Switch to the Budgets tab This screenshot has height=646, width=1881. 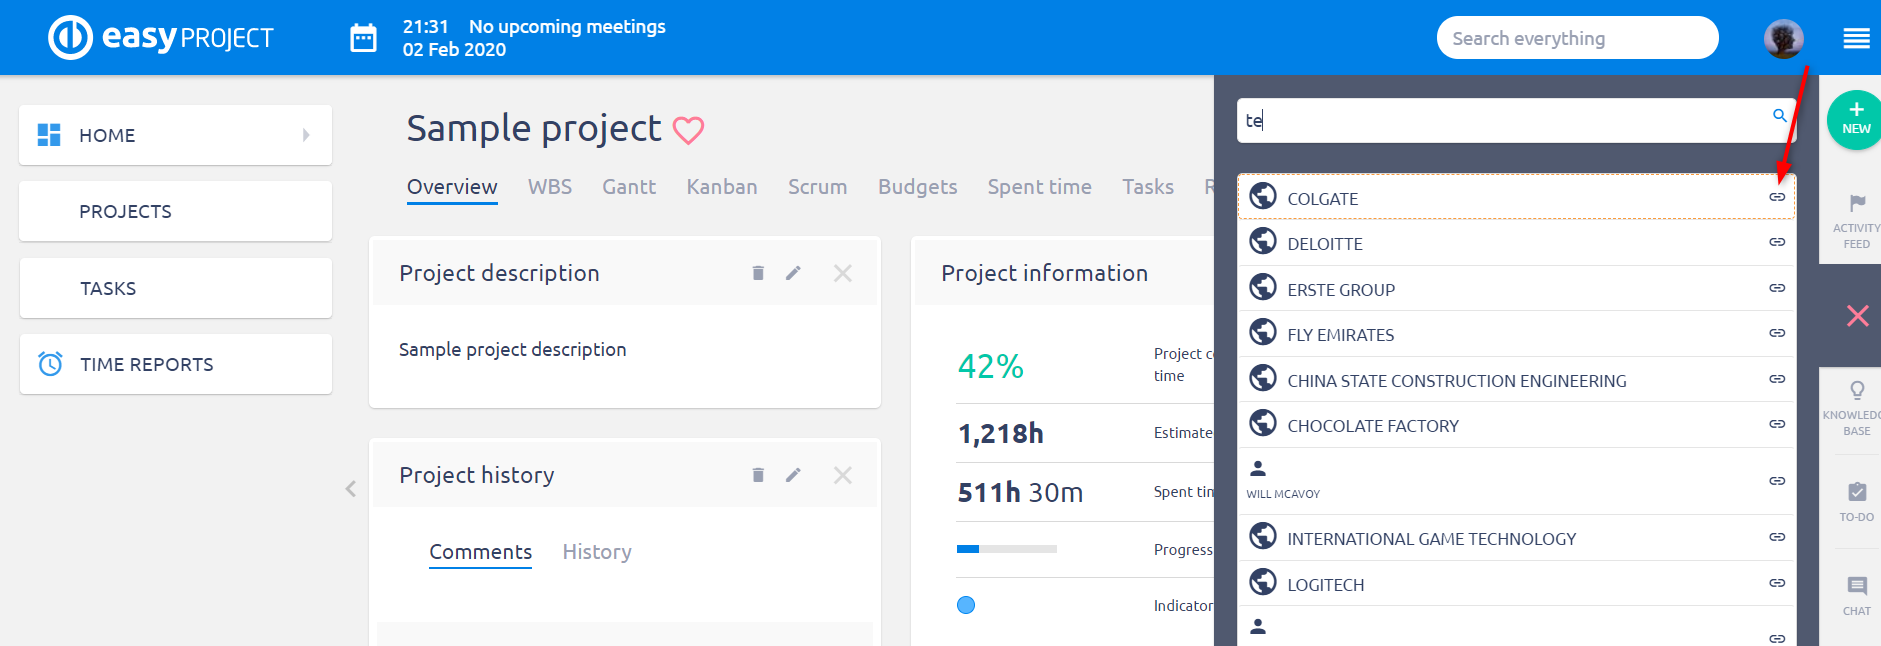(x=918, y=187)
